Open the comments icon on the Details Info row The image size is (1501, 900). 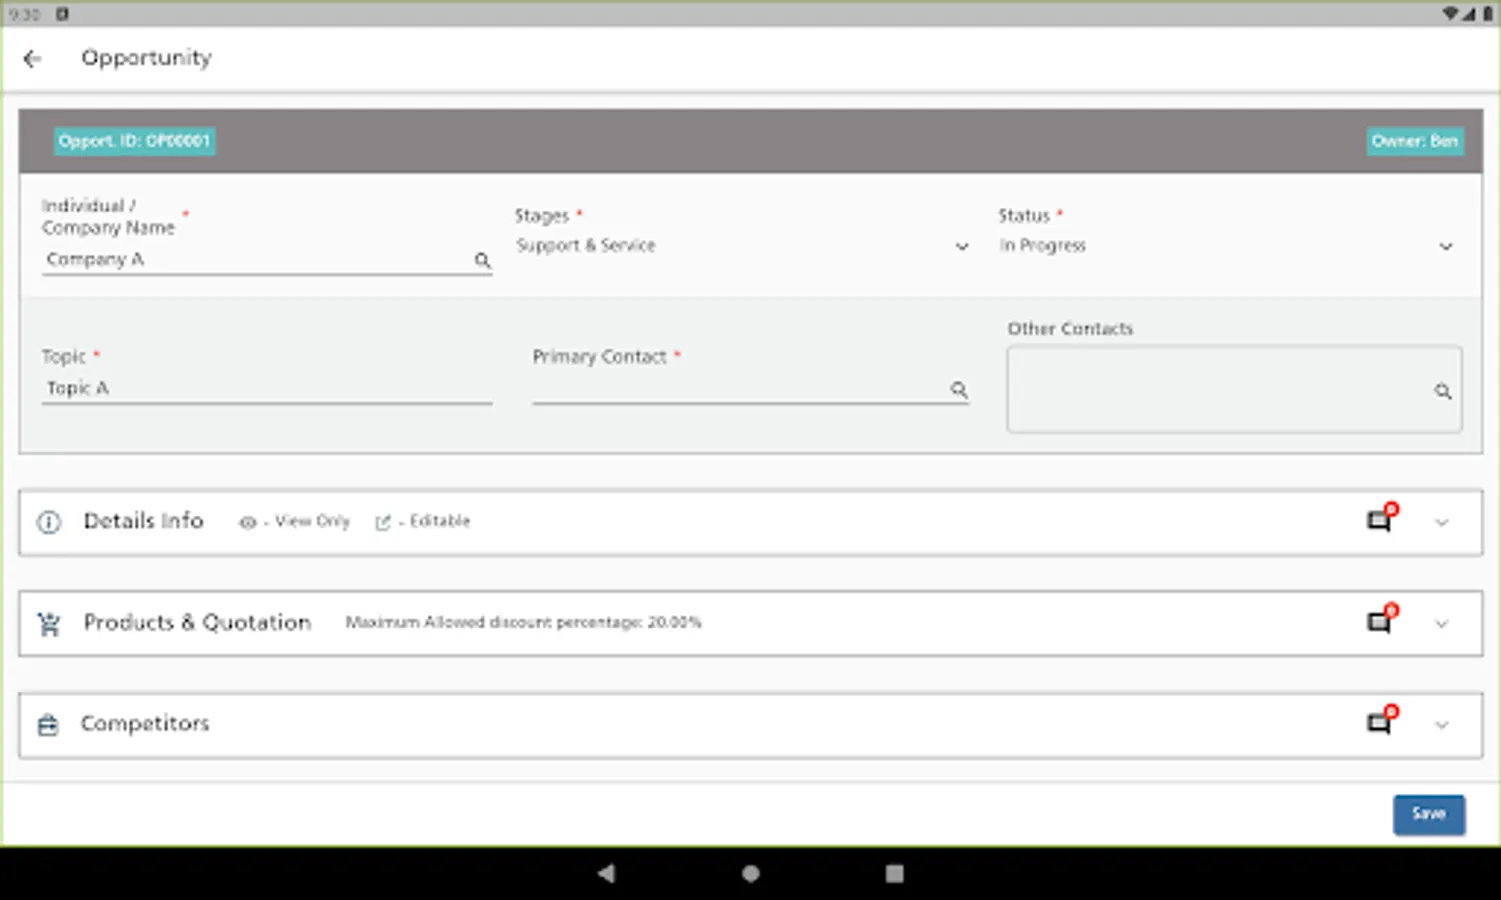(x=1378, y=521)
